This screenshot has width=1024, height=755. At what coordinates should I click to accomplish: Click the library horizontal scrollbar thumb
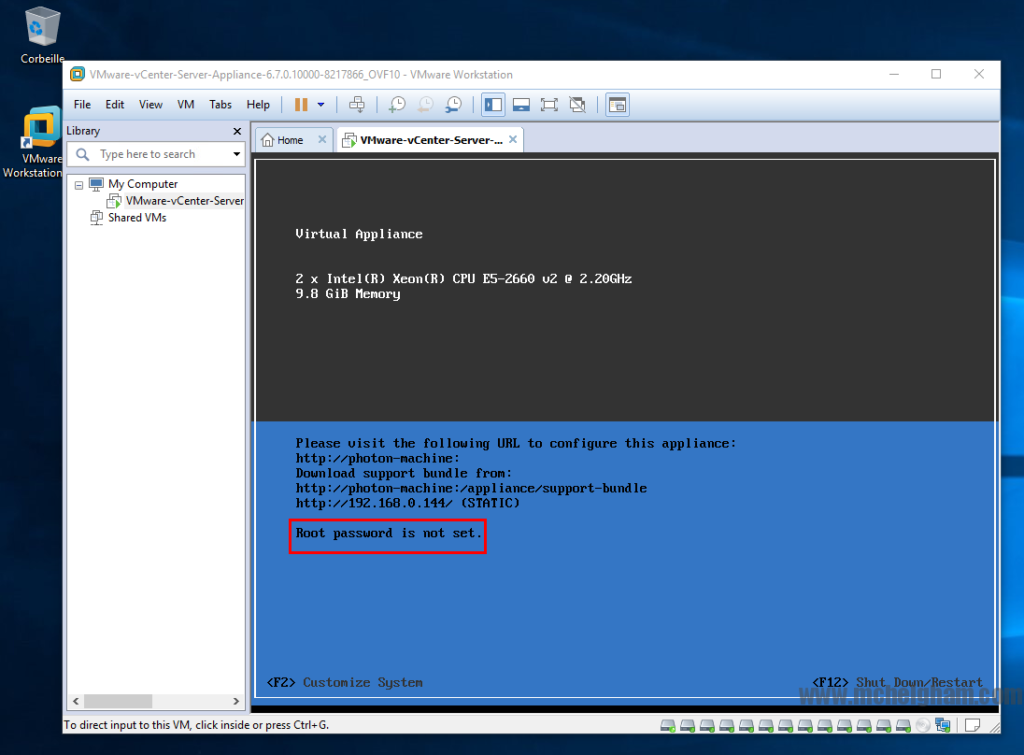[118, 701]
